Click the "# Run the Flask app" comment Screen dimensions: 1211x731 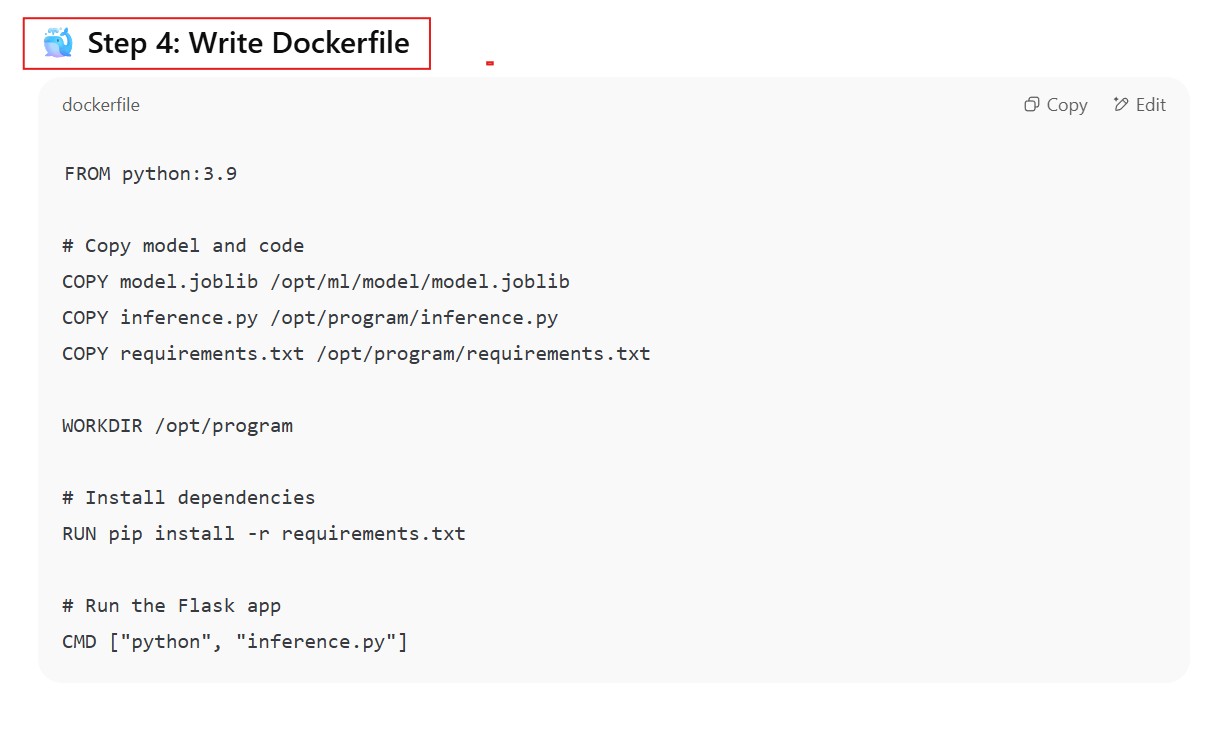pyautogui.click(x=171, y=606)
